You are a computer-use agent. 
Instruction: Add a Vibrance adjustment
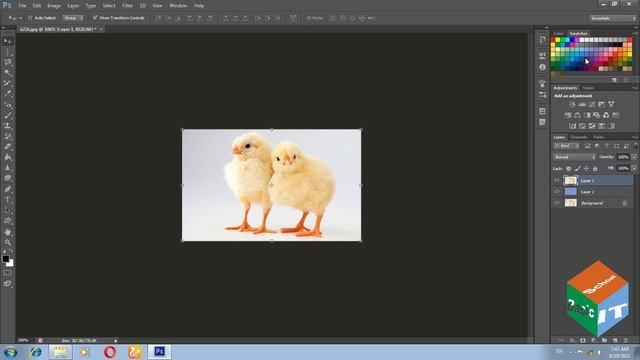[x=611, y=104]
